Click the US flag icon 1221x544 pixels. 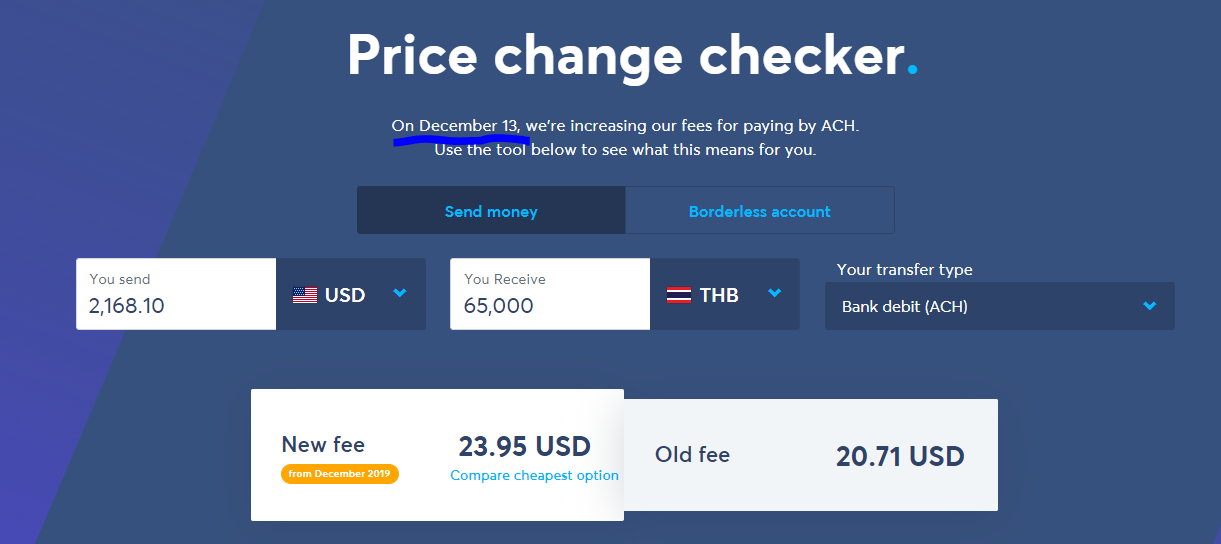point(305,295)
